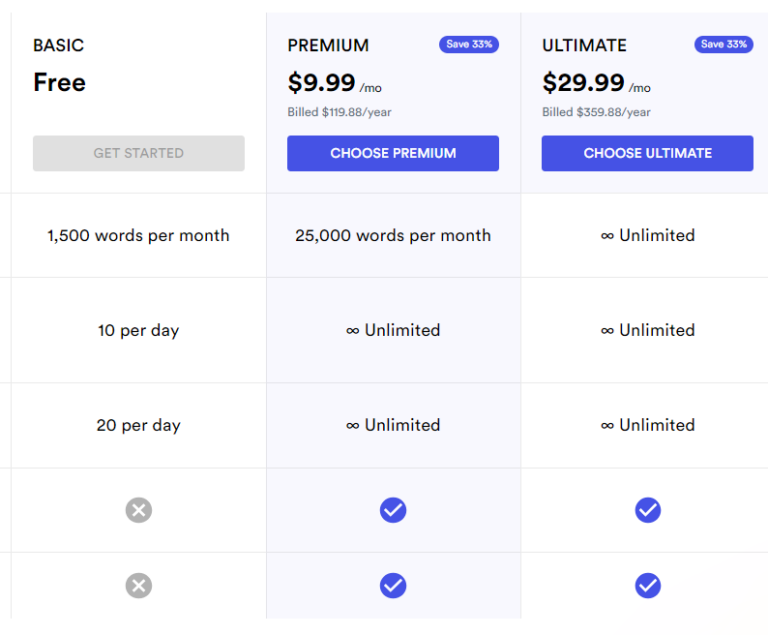This screenshot has height=635, width=768.
Task: Click the 1,500 words per month cell
Action: (x=138, y=236)
